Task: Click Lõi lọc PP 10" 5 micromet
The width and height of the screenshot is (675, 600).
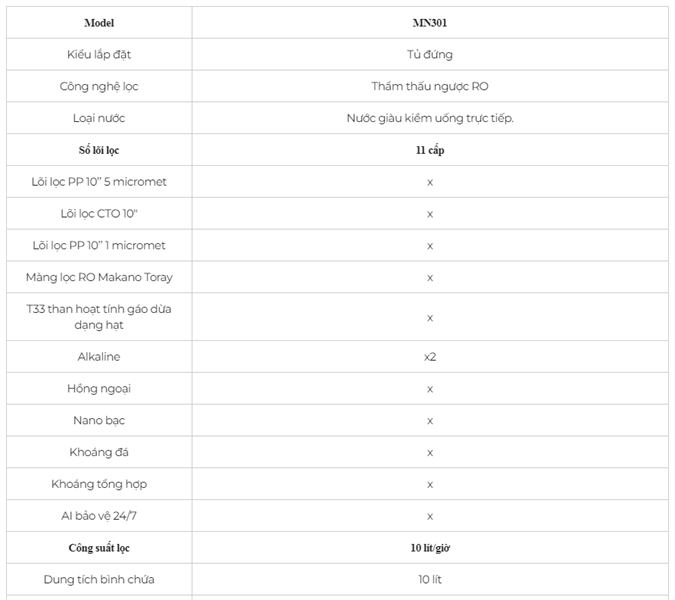Action: tap(99, 182)
